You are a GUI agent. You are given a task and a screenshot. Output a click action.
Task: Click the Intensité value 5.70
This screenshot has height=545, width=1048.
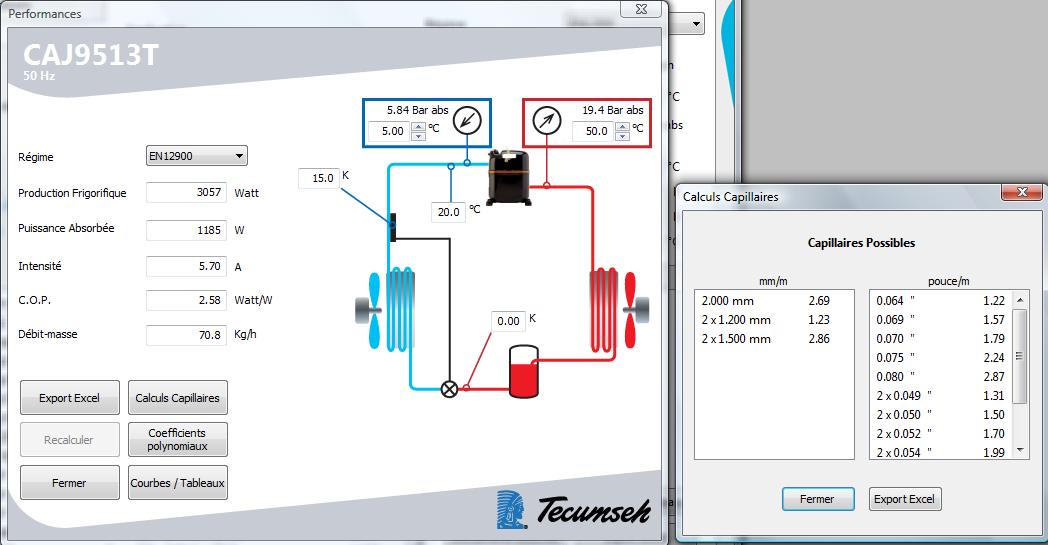(186, 266)
